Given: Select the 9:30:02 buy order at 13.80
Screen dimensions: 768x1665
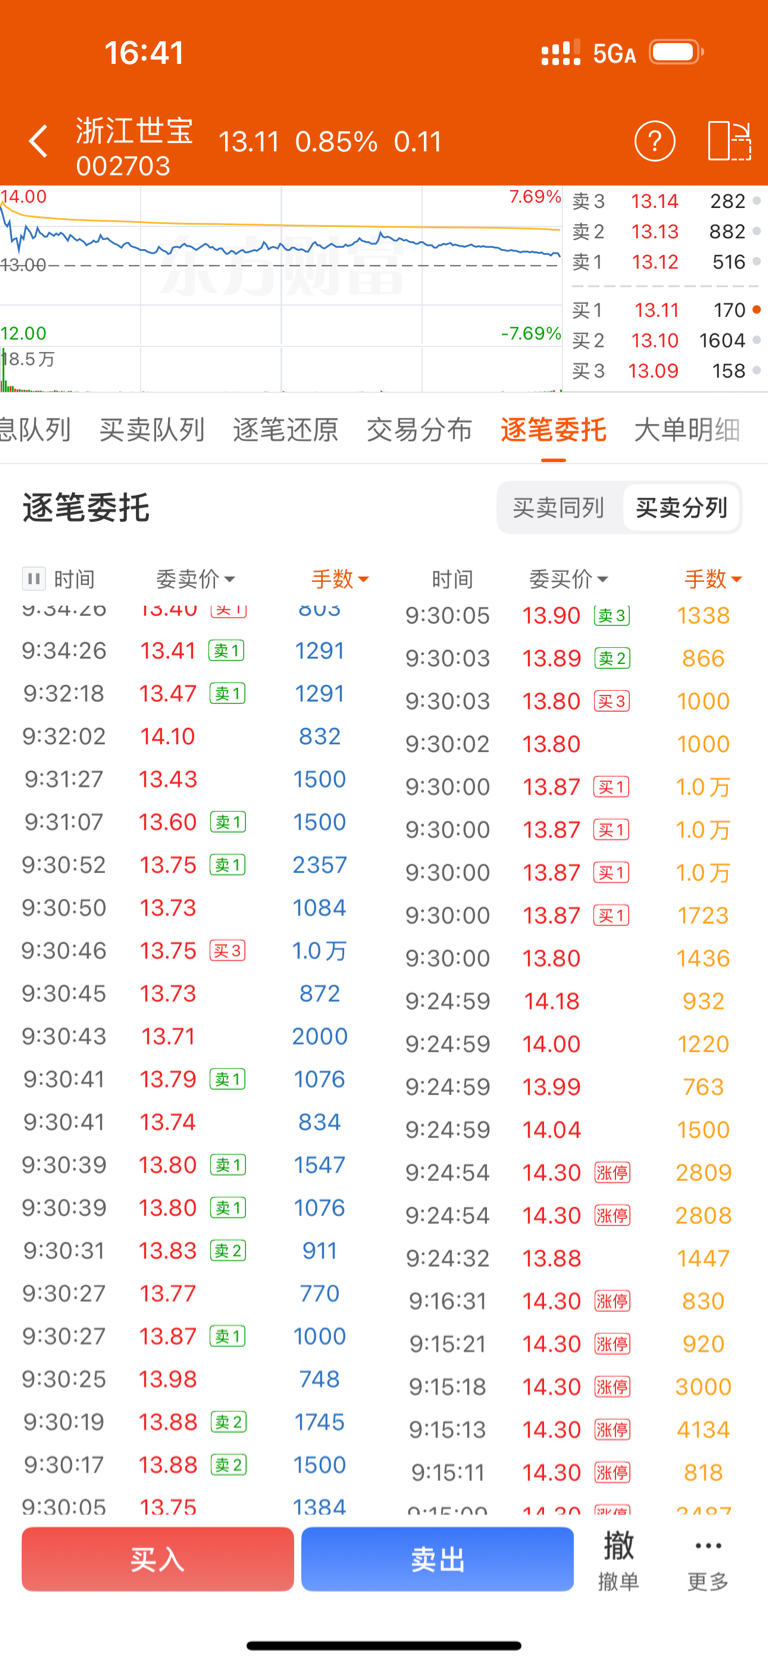Looking at the screenshot, I should click(x=575, y=745).
